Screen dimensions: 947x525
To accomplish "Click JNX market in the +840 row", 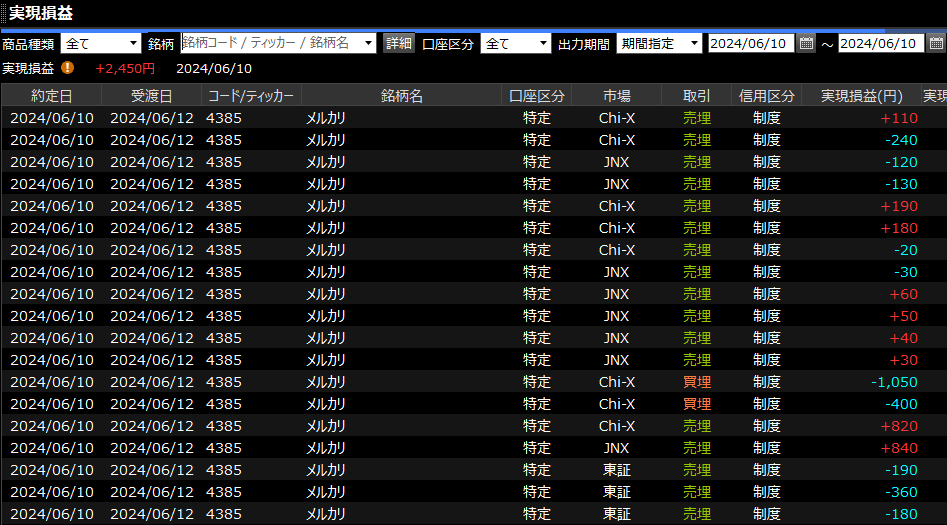I will [x=617, y=448].
